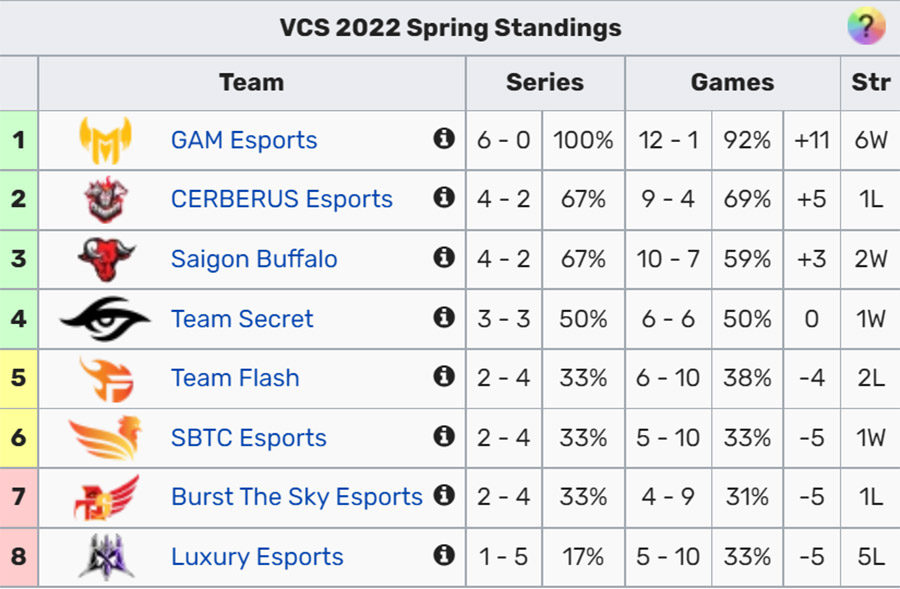Image resolution: width=900 pixels, height=589 pixels.
Task: Click the Games column header
Action: coord(732,83)
